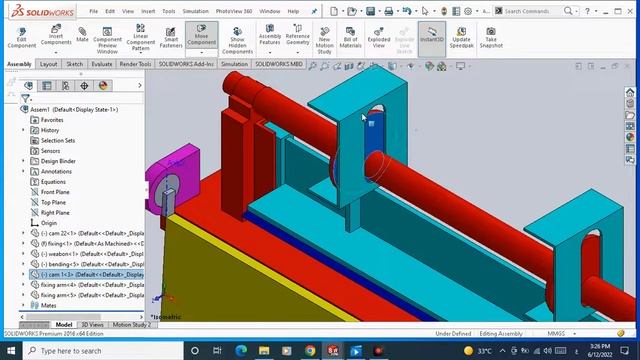This screenshot has width=640, height=360.
Task: Click the Print icon
Action: tap(389, 11)
